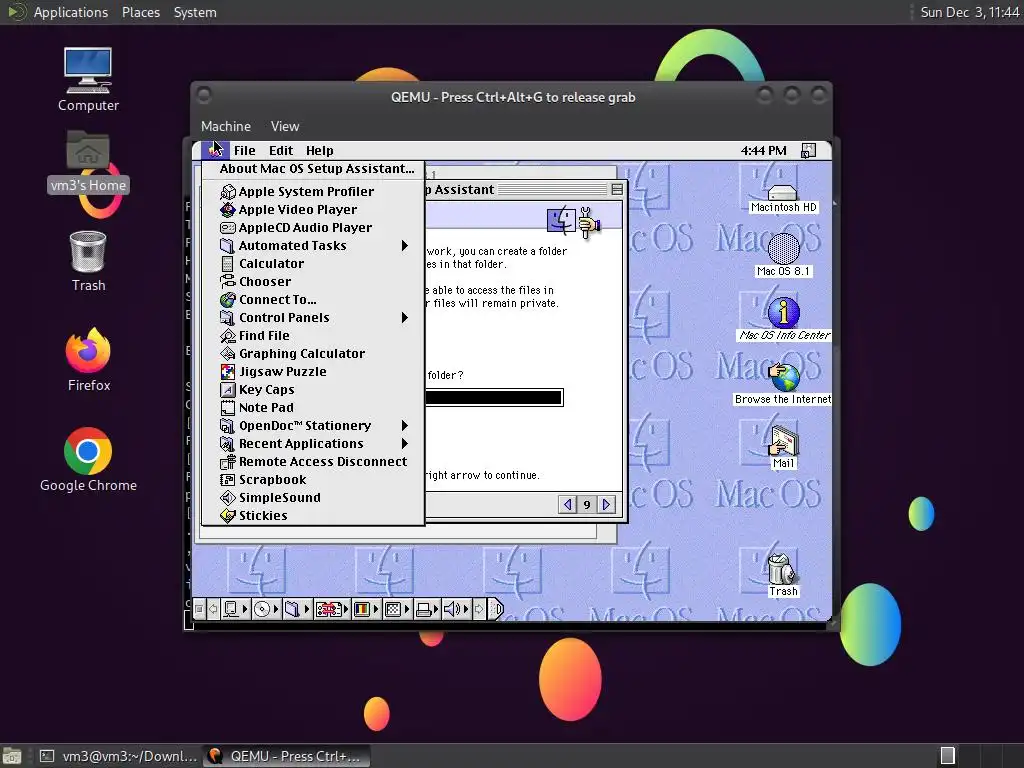
Task: Open the QEMU Machine menu
Action: pos(225,126)
